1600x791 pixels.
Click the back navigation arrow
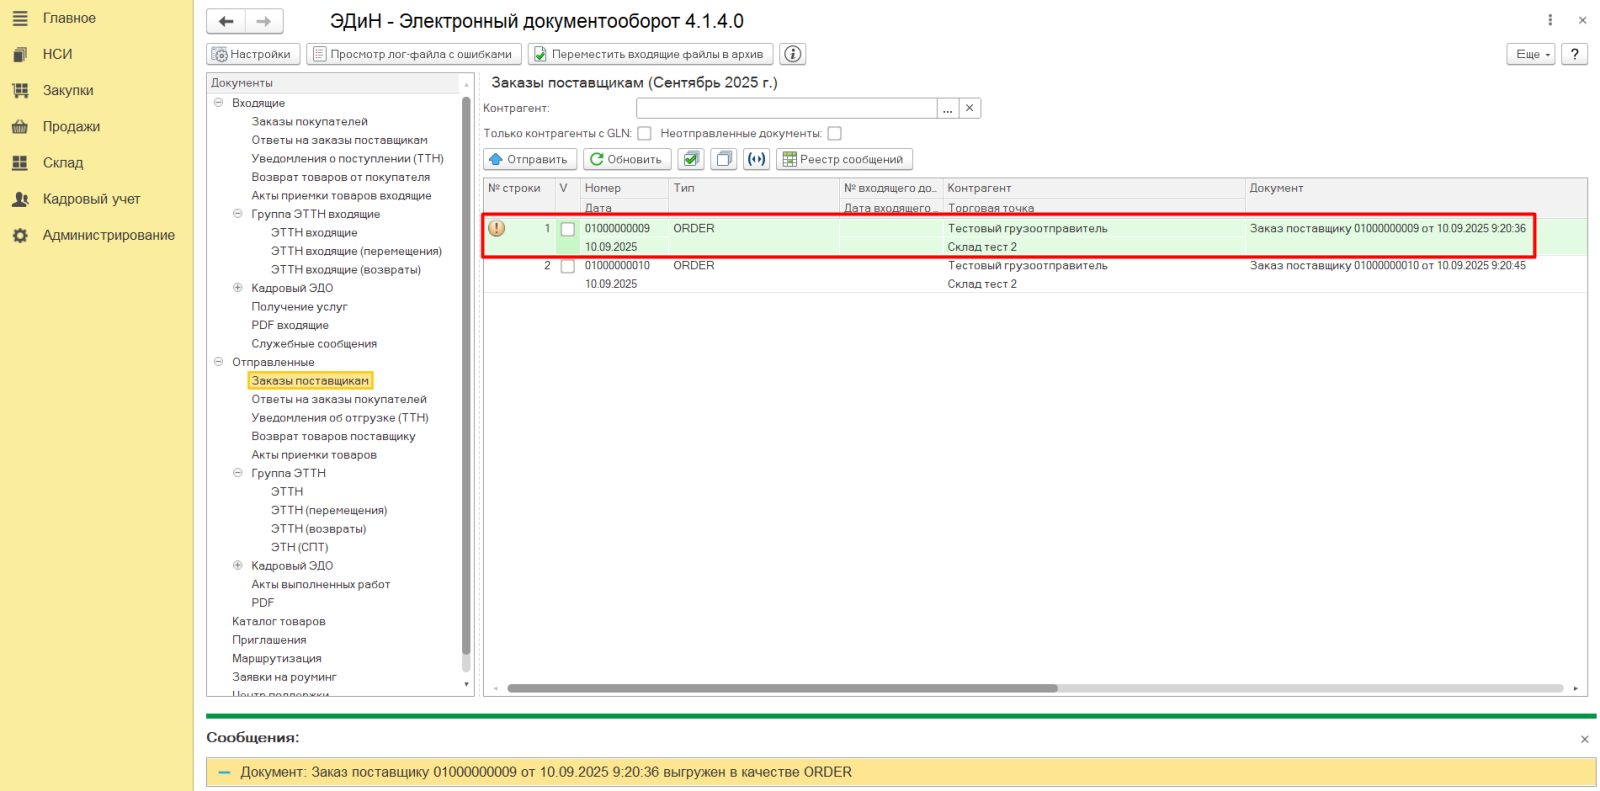[x=226, y=21]
